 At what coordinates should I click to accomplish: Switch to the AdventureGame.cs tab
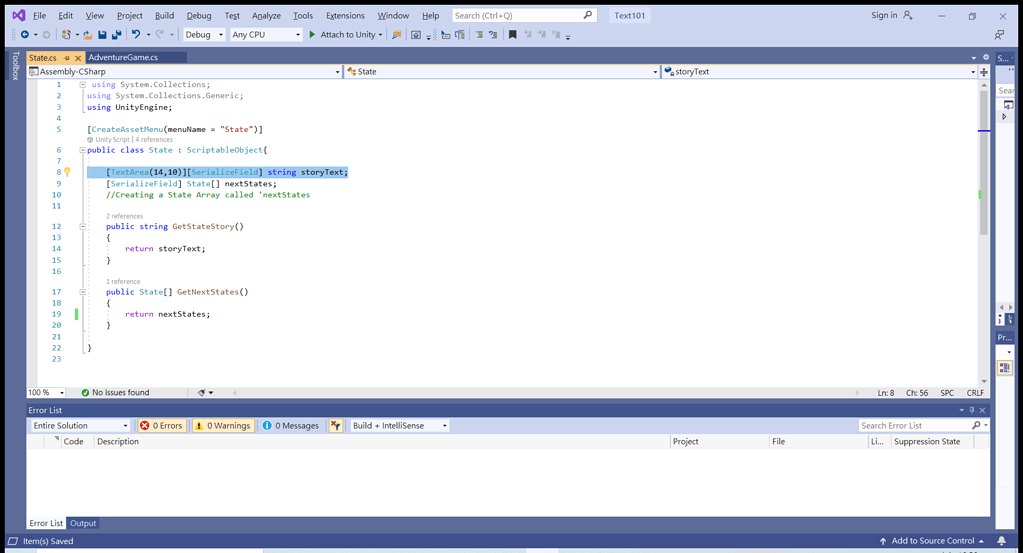click(x=123, y=58)
